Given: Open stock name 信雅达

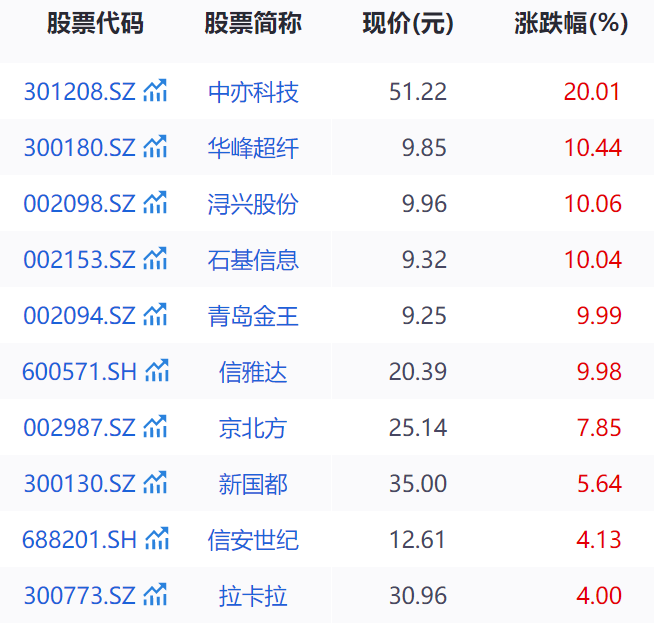Looking at the screenshot, I should [253, 372].
